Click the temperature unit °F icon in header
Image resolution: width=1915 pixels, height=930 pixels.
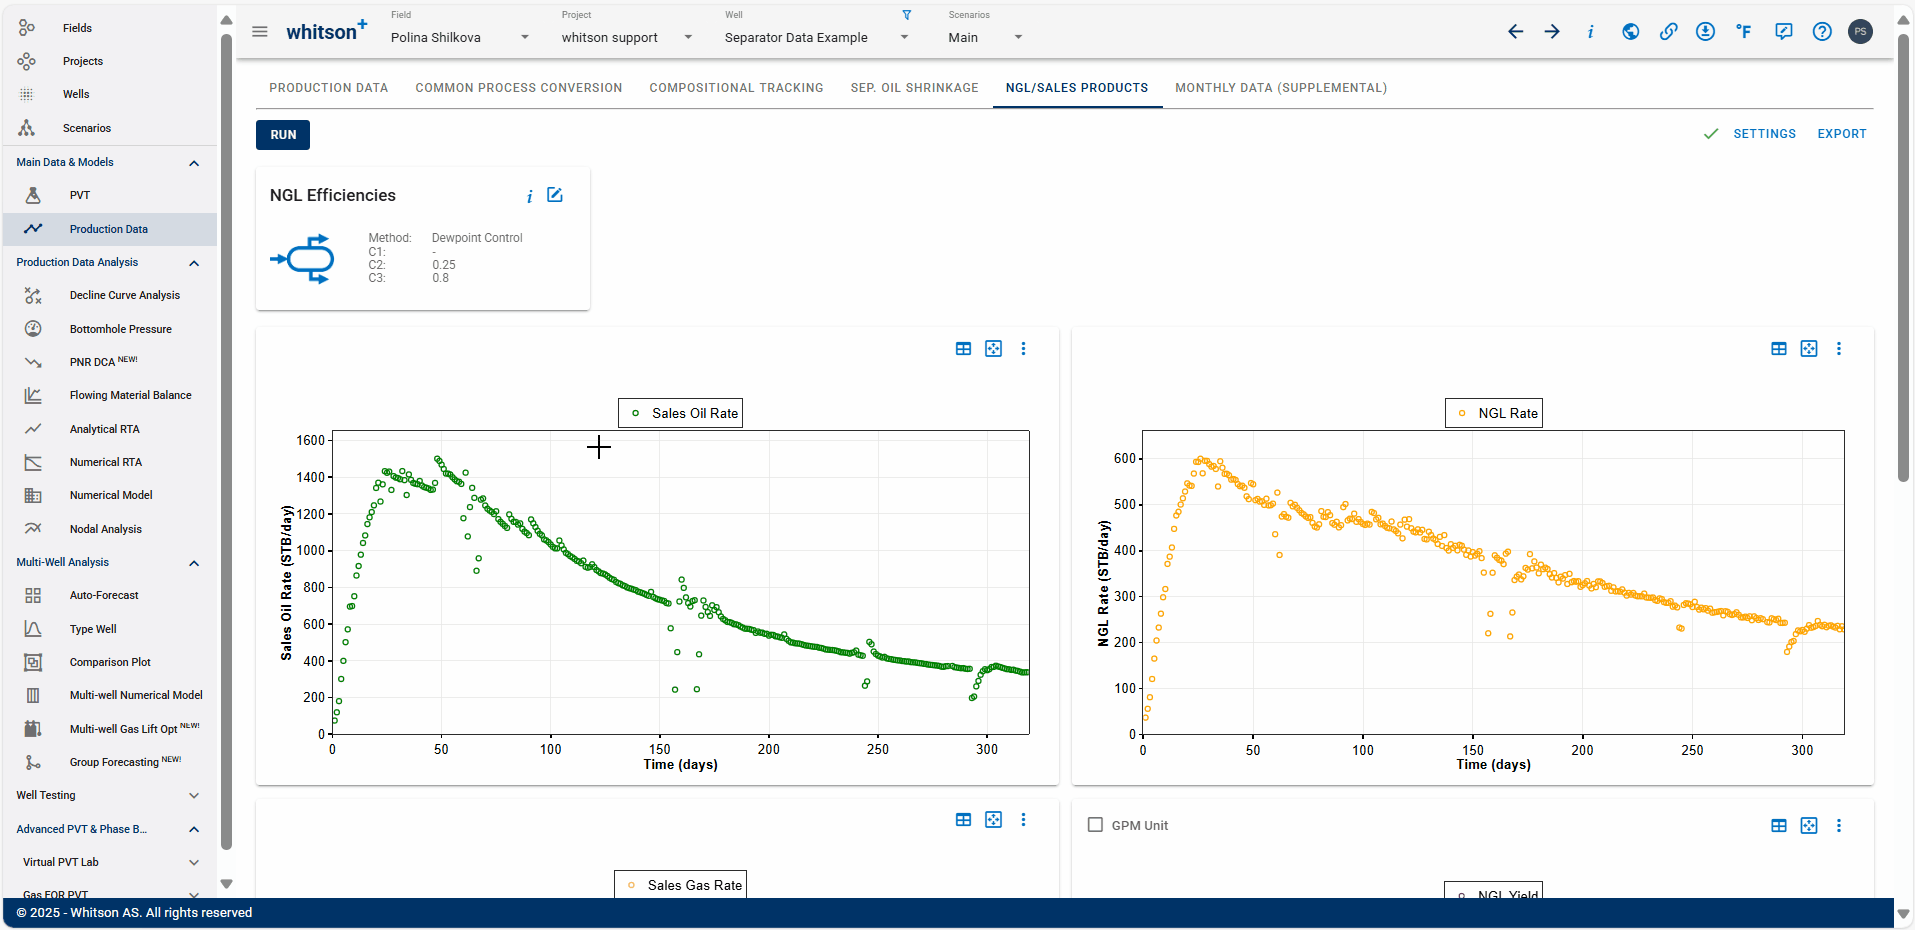click(1744, 32)
